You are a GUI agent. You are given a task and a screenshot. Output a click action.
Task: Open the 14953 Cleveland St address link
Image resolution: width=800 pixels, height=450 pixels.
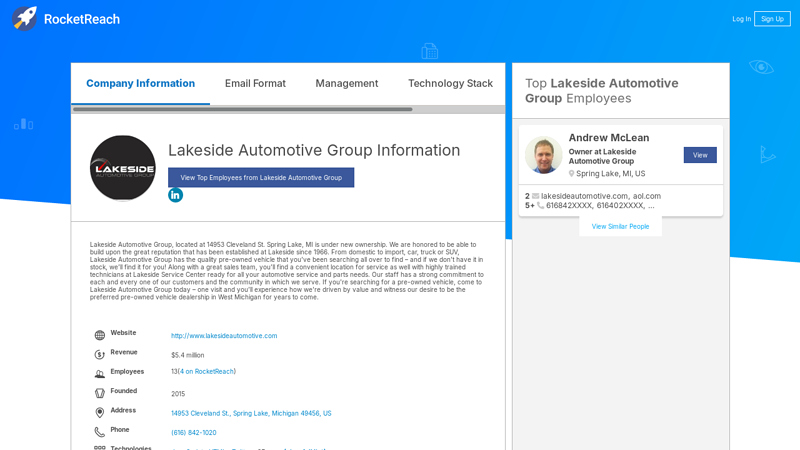251,413
